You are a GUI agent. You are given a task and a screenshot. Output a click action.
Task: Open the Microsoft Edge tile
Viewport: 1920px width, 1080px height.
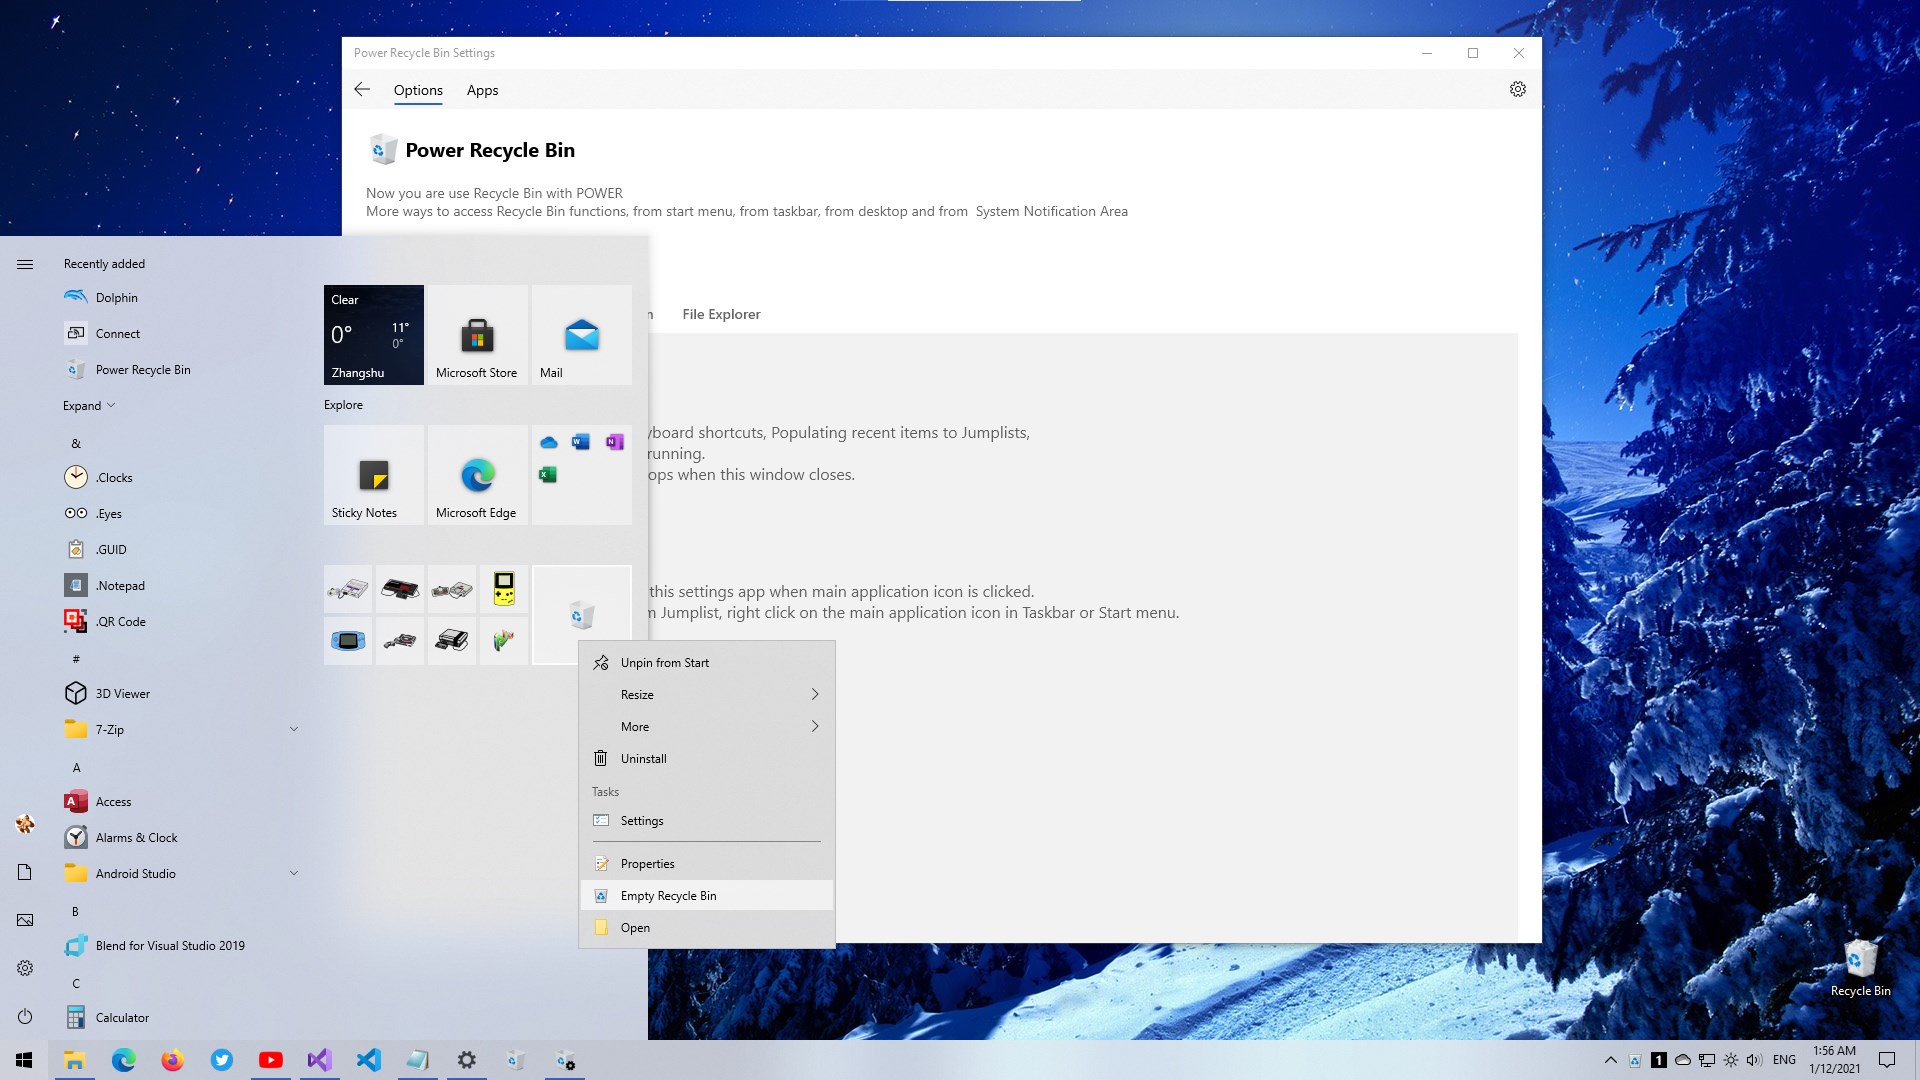click(x=478, y=475)
